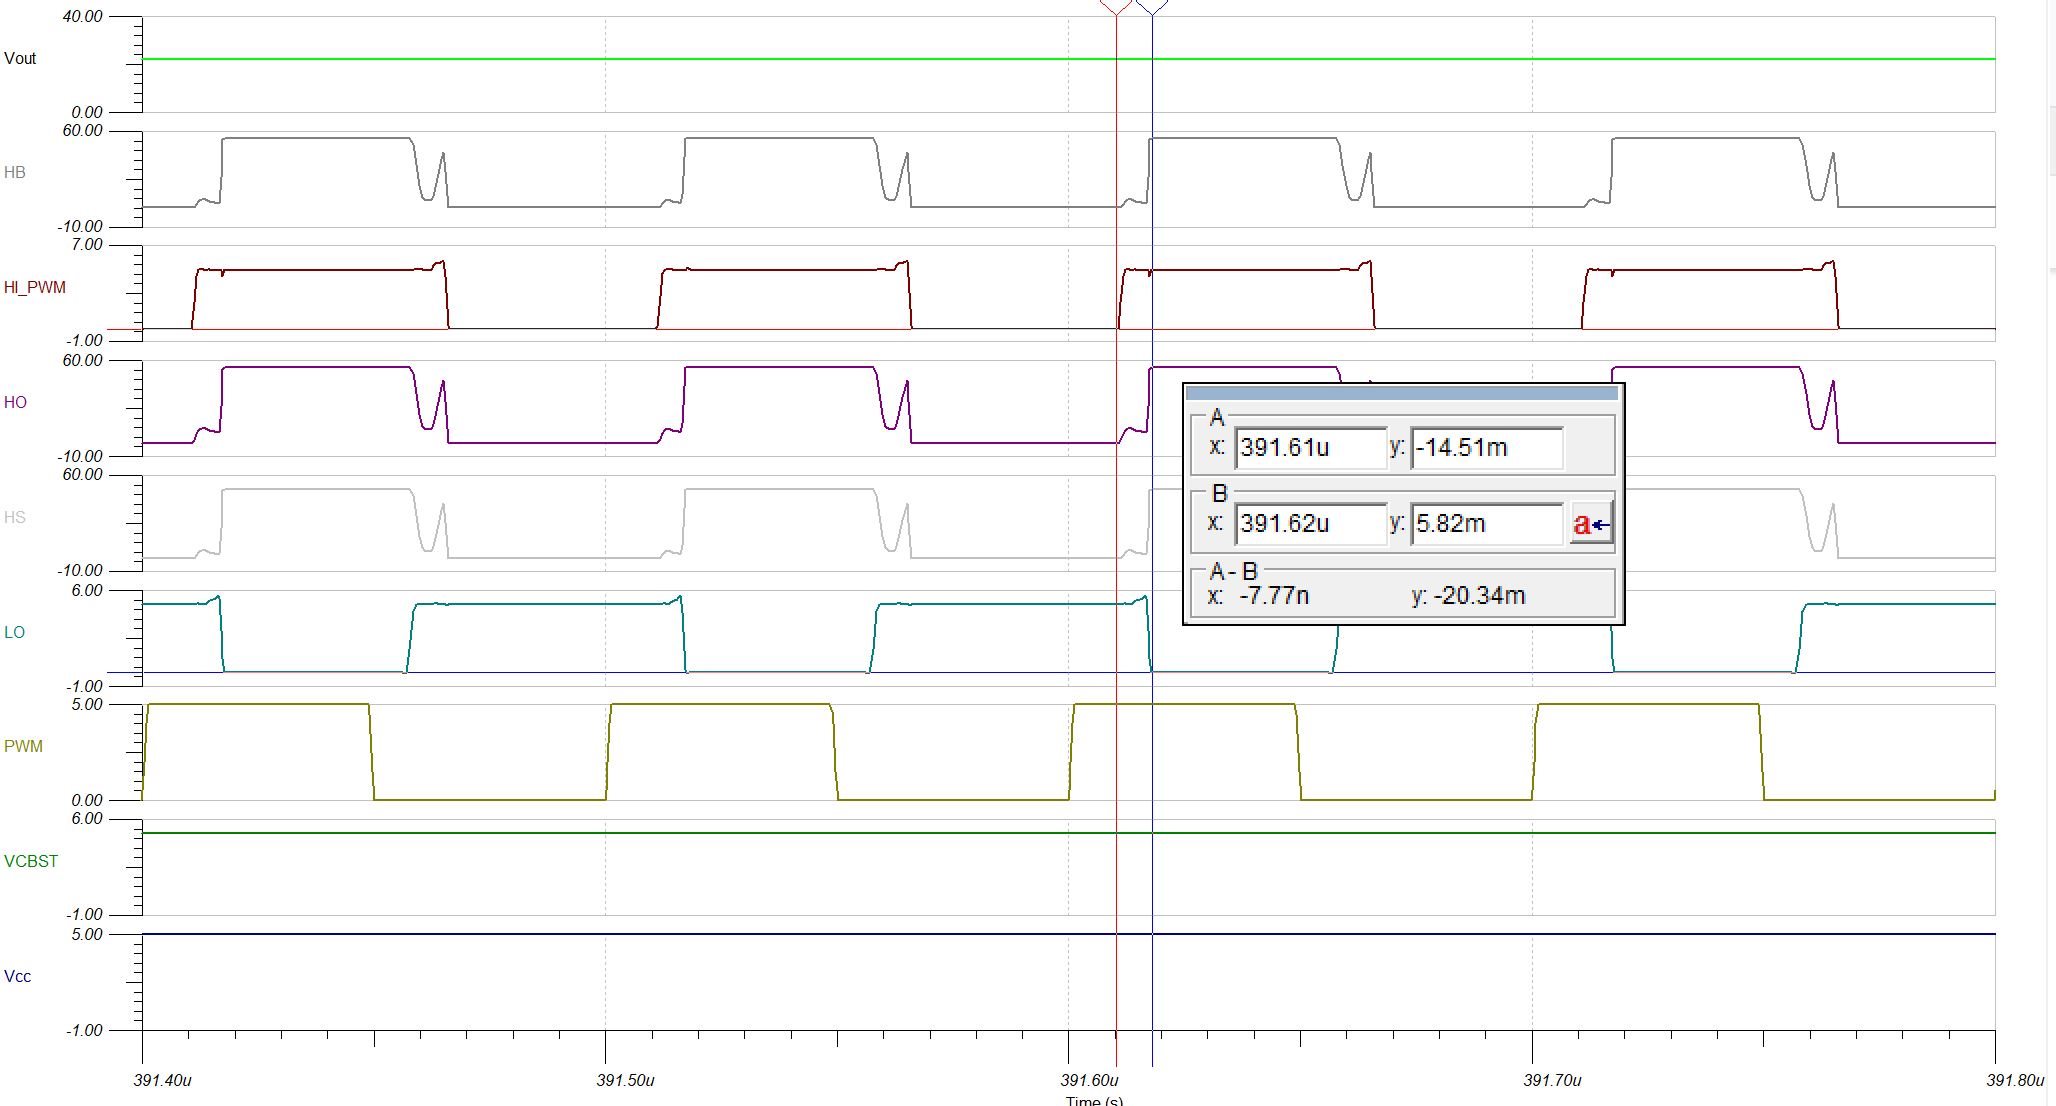The width and height of the screenshot is (2056, 1106).
Task: Select the HS trace label
Action: [x=15, y=517]
